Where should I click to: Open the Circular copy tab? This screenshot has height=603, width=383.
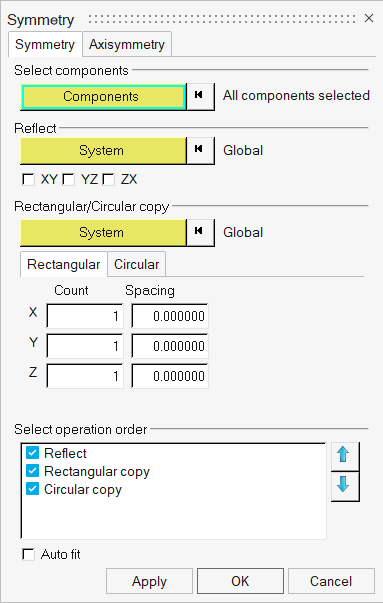pos(137,264)
